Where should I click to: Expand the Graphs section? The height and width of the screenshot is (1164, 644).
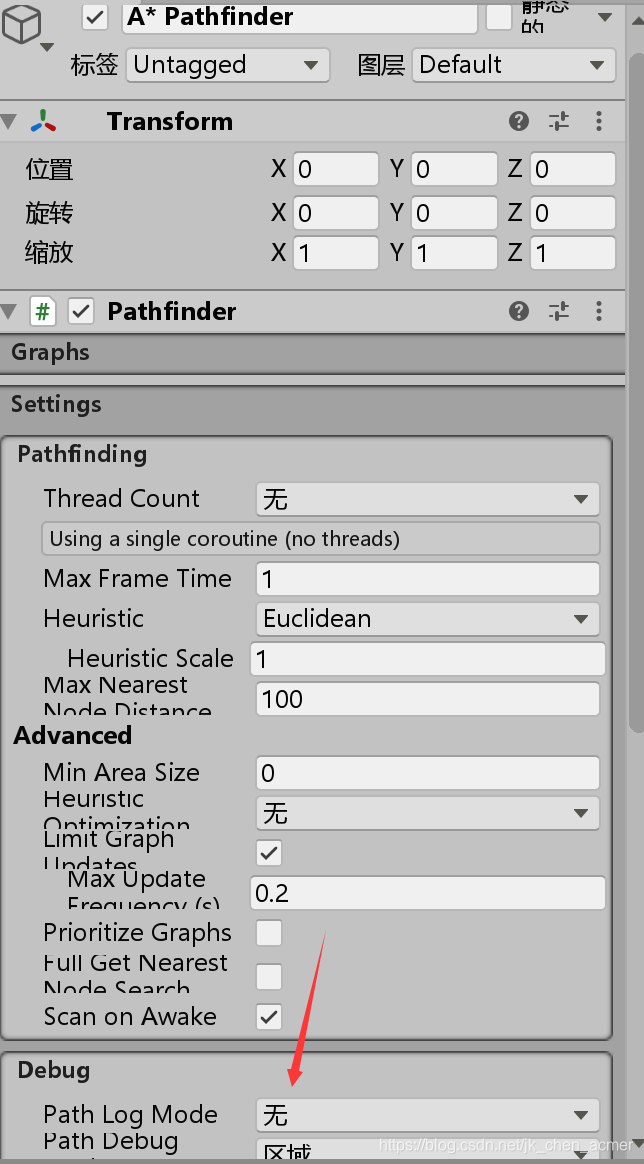[50, 352]
